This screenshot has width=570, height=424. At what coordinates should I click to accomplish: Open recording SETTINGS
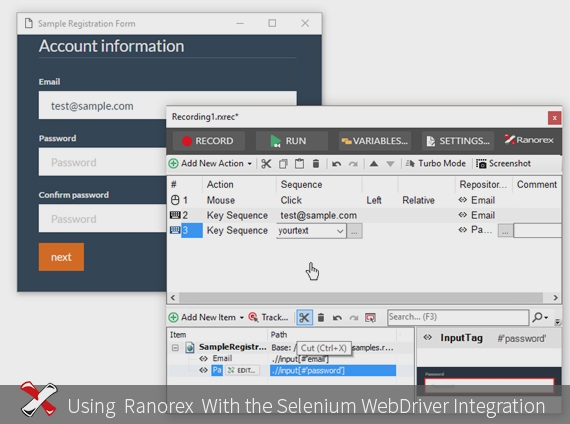[458, 141]
